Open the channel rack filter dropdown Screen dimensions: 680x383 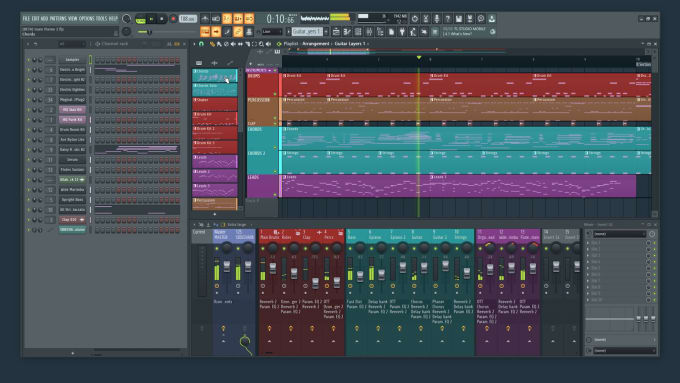pos(72,44)
